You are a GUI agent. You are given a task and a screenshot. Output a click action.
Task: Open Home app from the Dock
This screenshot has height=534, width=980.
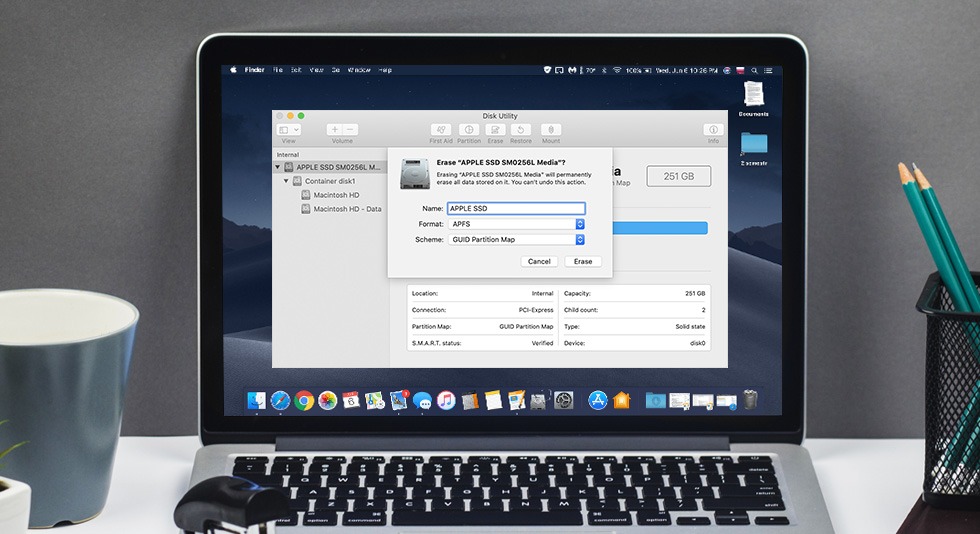(621, 400)
